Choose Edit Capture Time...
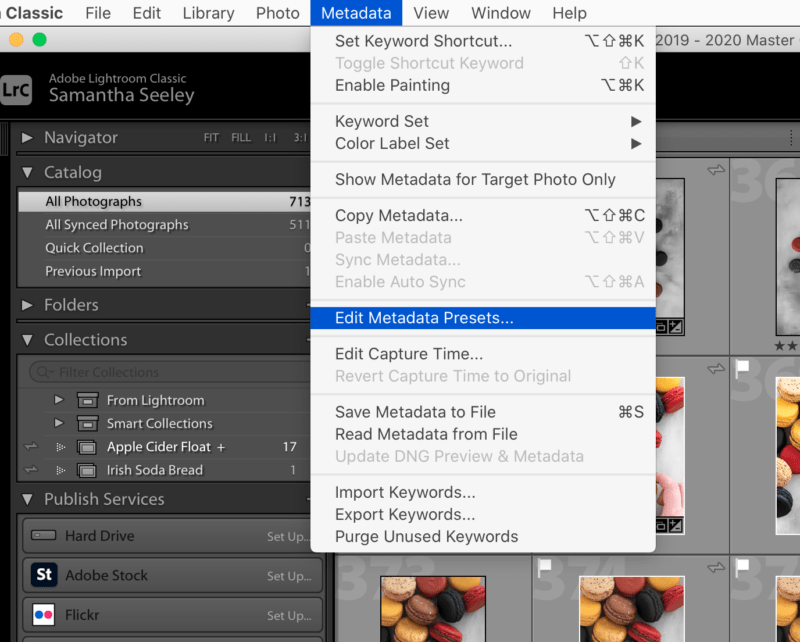This screenshot has width=800, height=642. (x=483, y=354)
